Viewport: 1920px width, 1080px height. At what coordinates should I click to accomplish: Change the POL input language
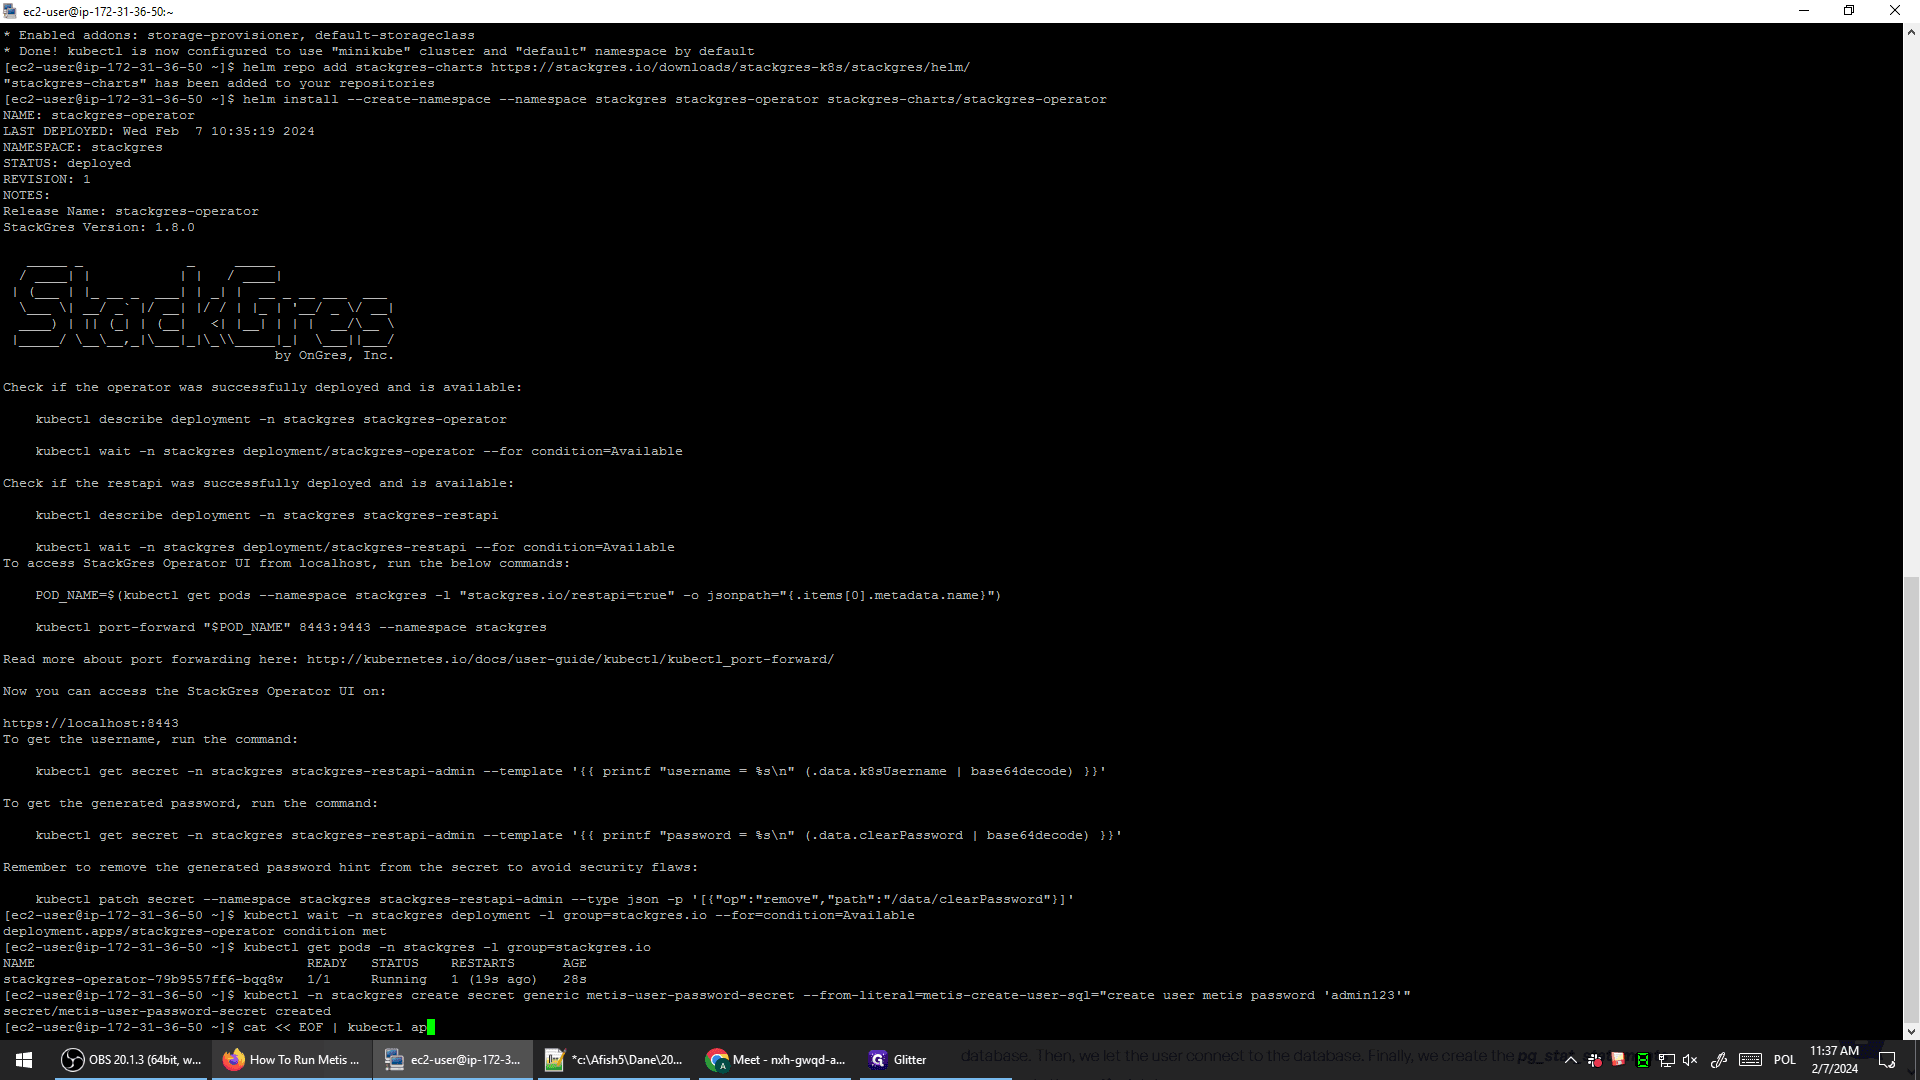click(x=1785, y=1060)
